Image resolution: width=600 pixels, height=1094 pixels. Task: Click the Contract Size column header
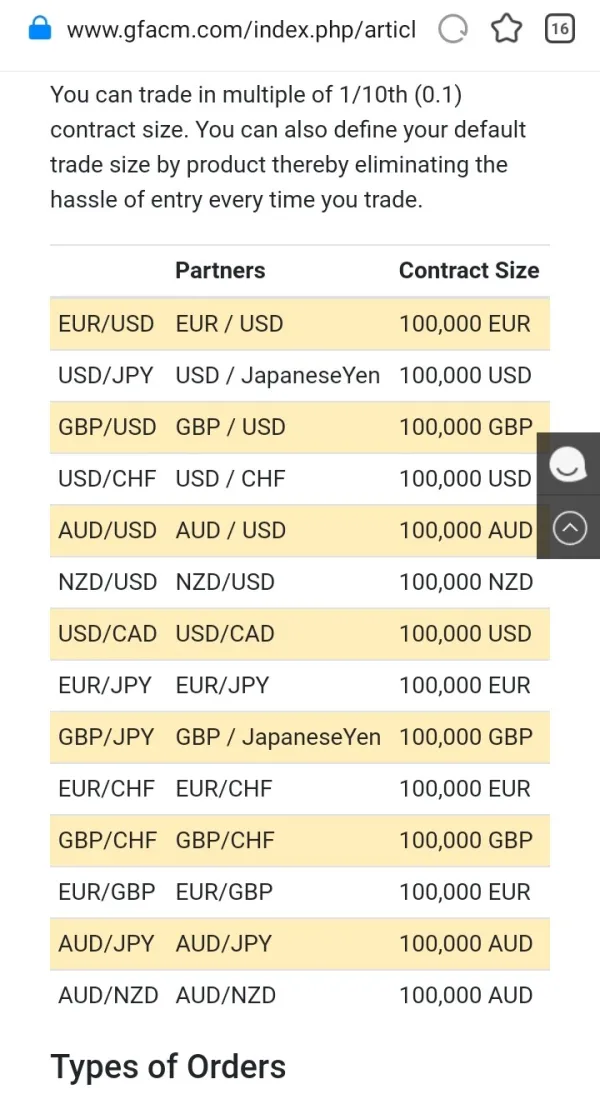click(468, 270)
